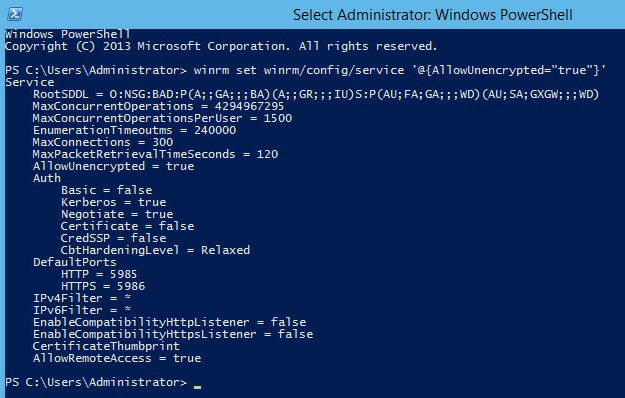This screenshot has height=398, width=625.
Task: Click the 'Negotiate = true' line
Action: [x=117, y=214]
